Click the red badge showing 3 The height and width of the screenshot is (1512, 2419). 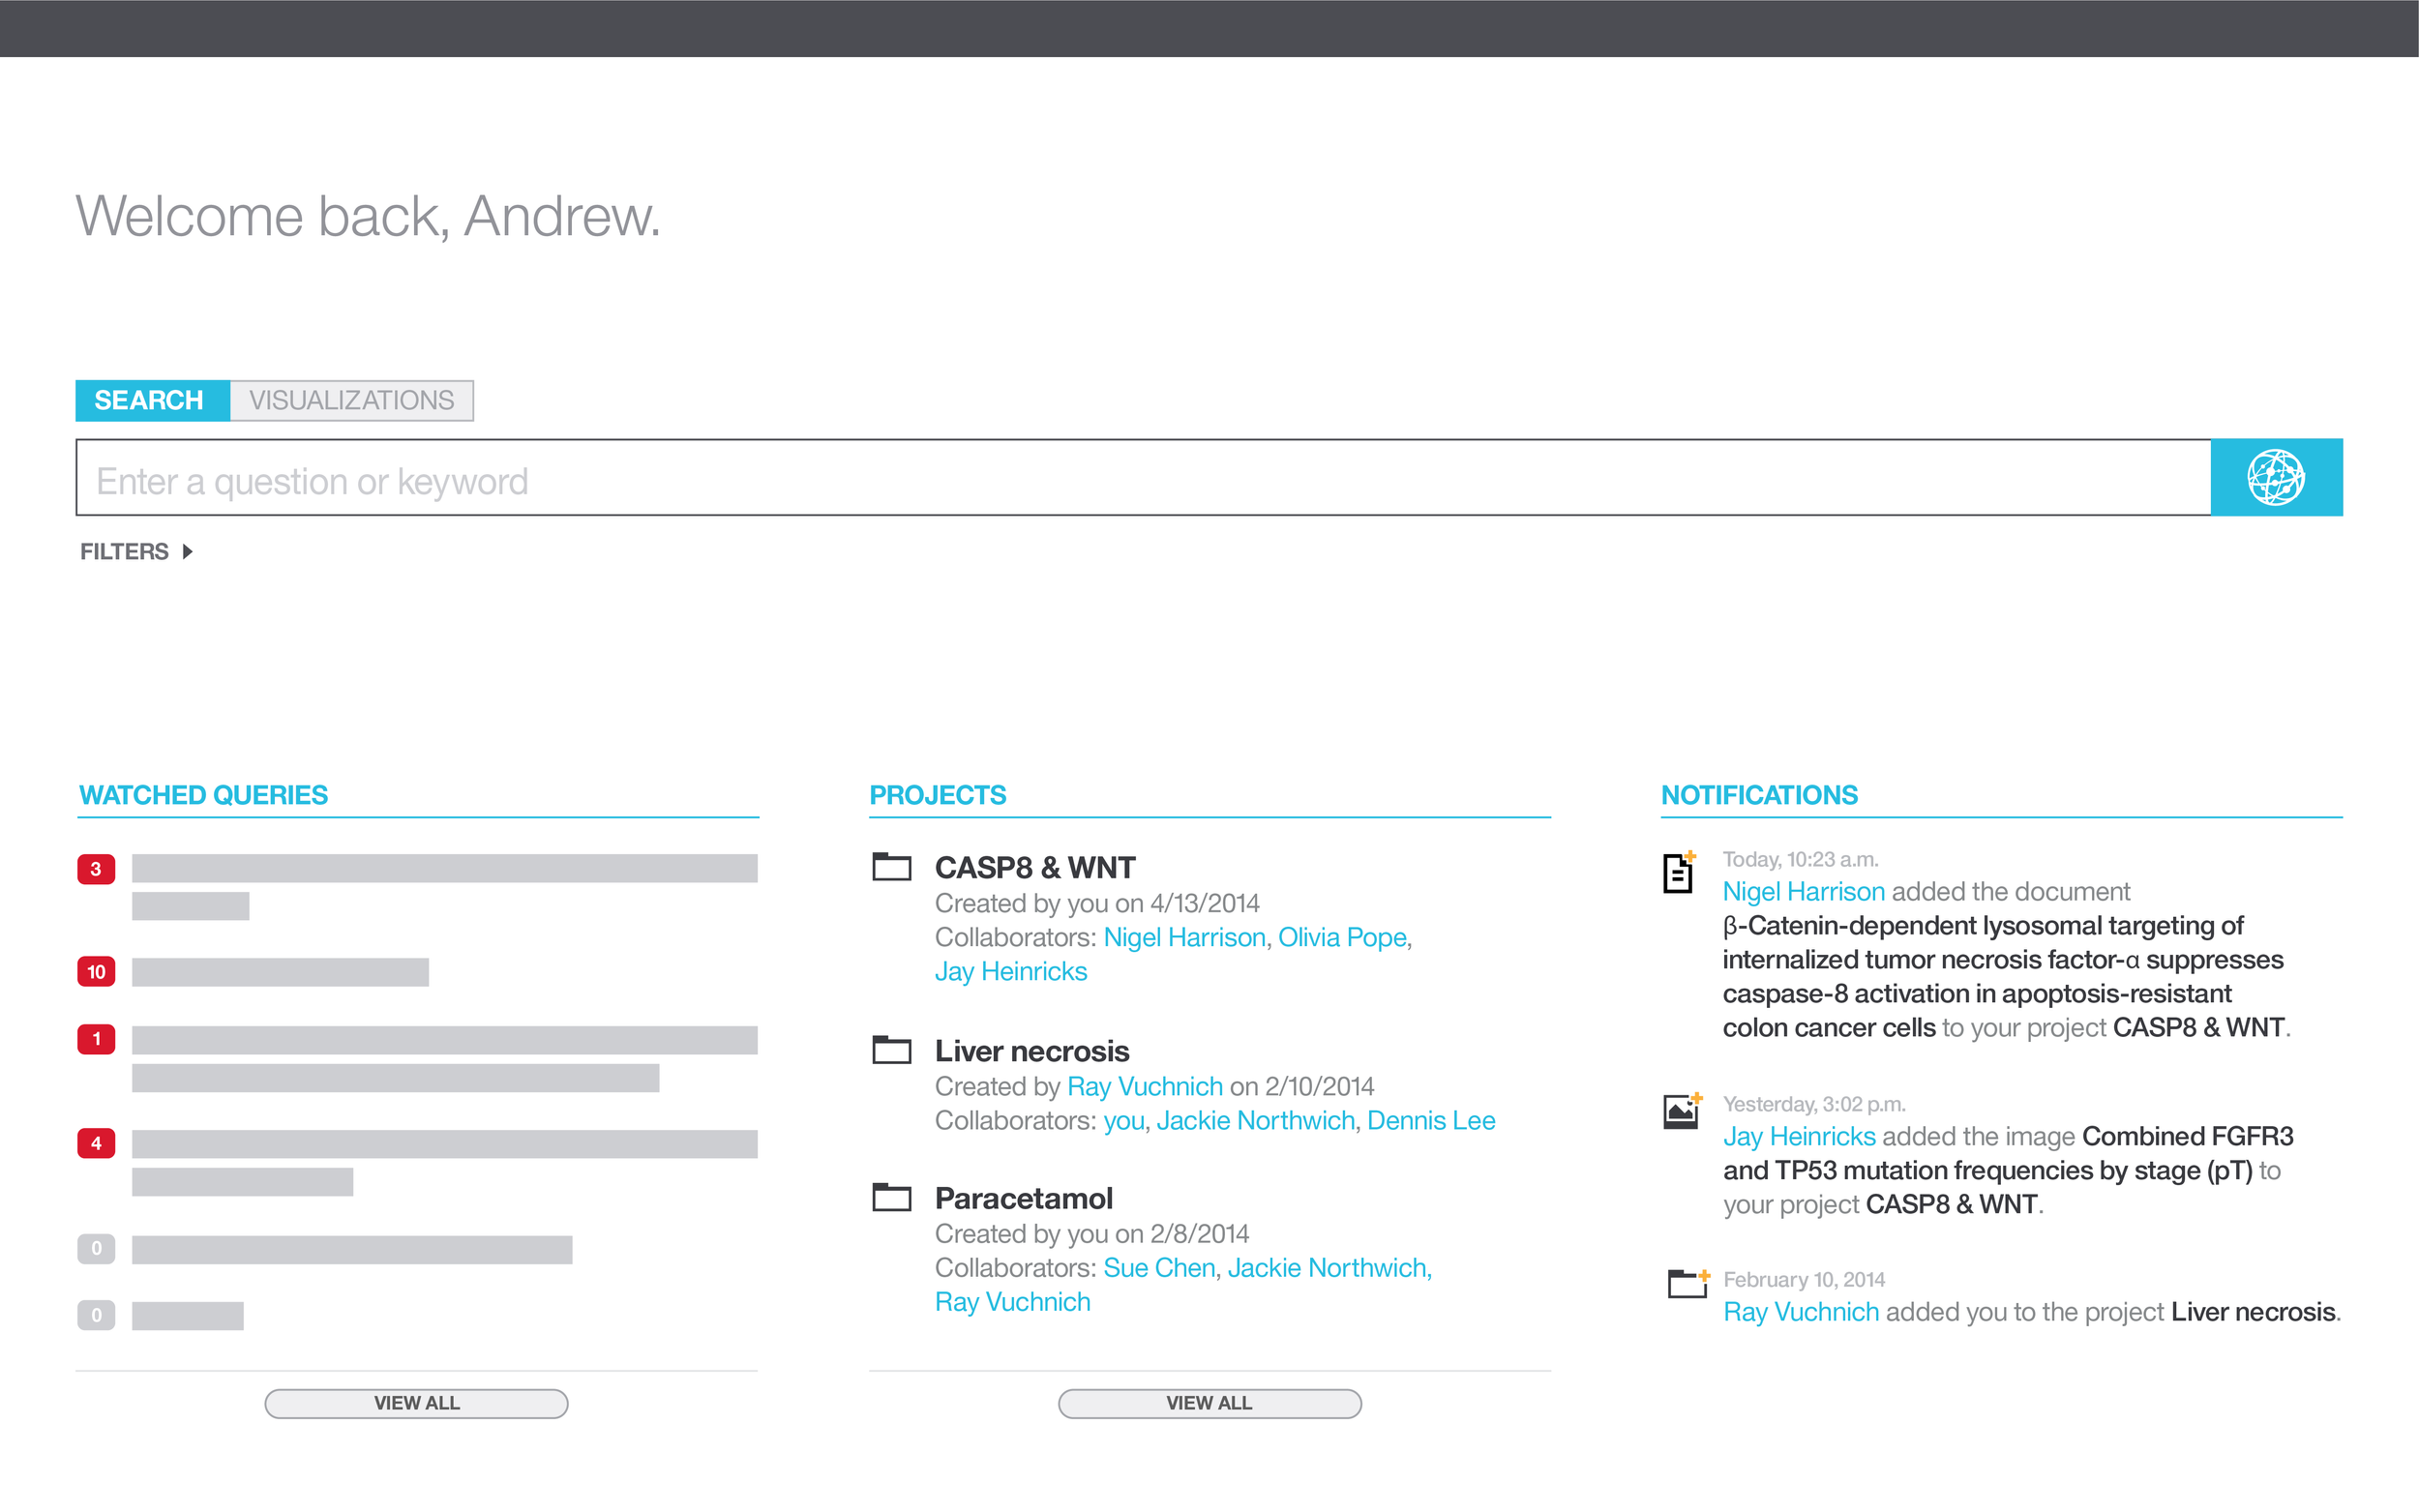click(x=96, y=868)
